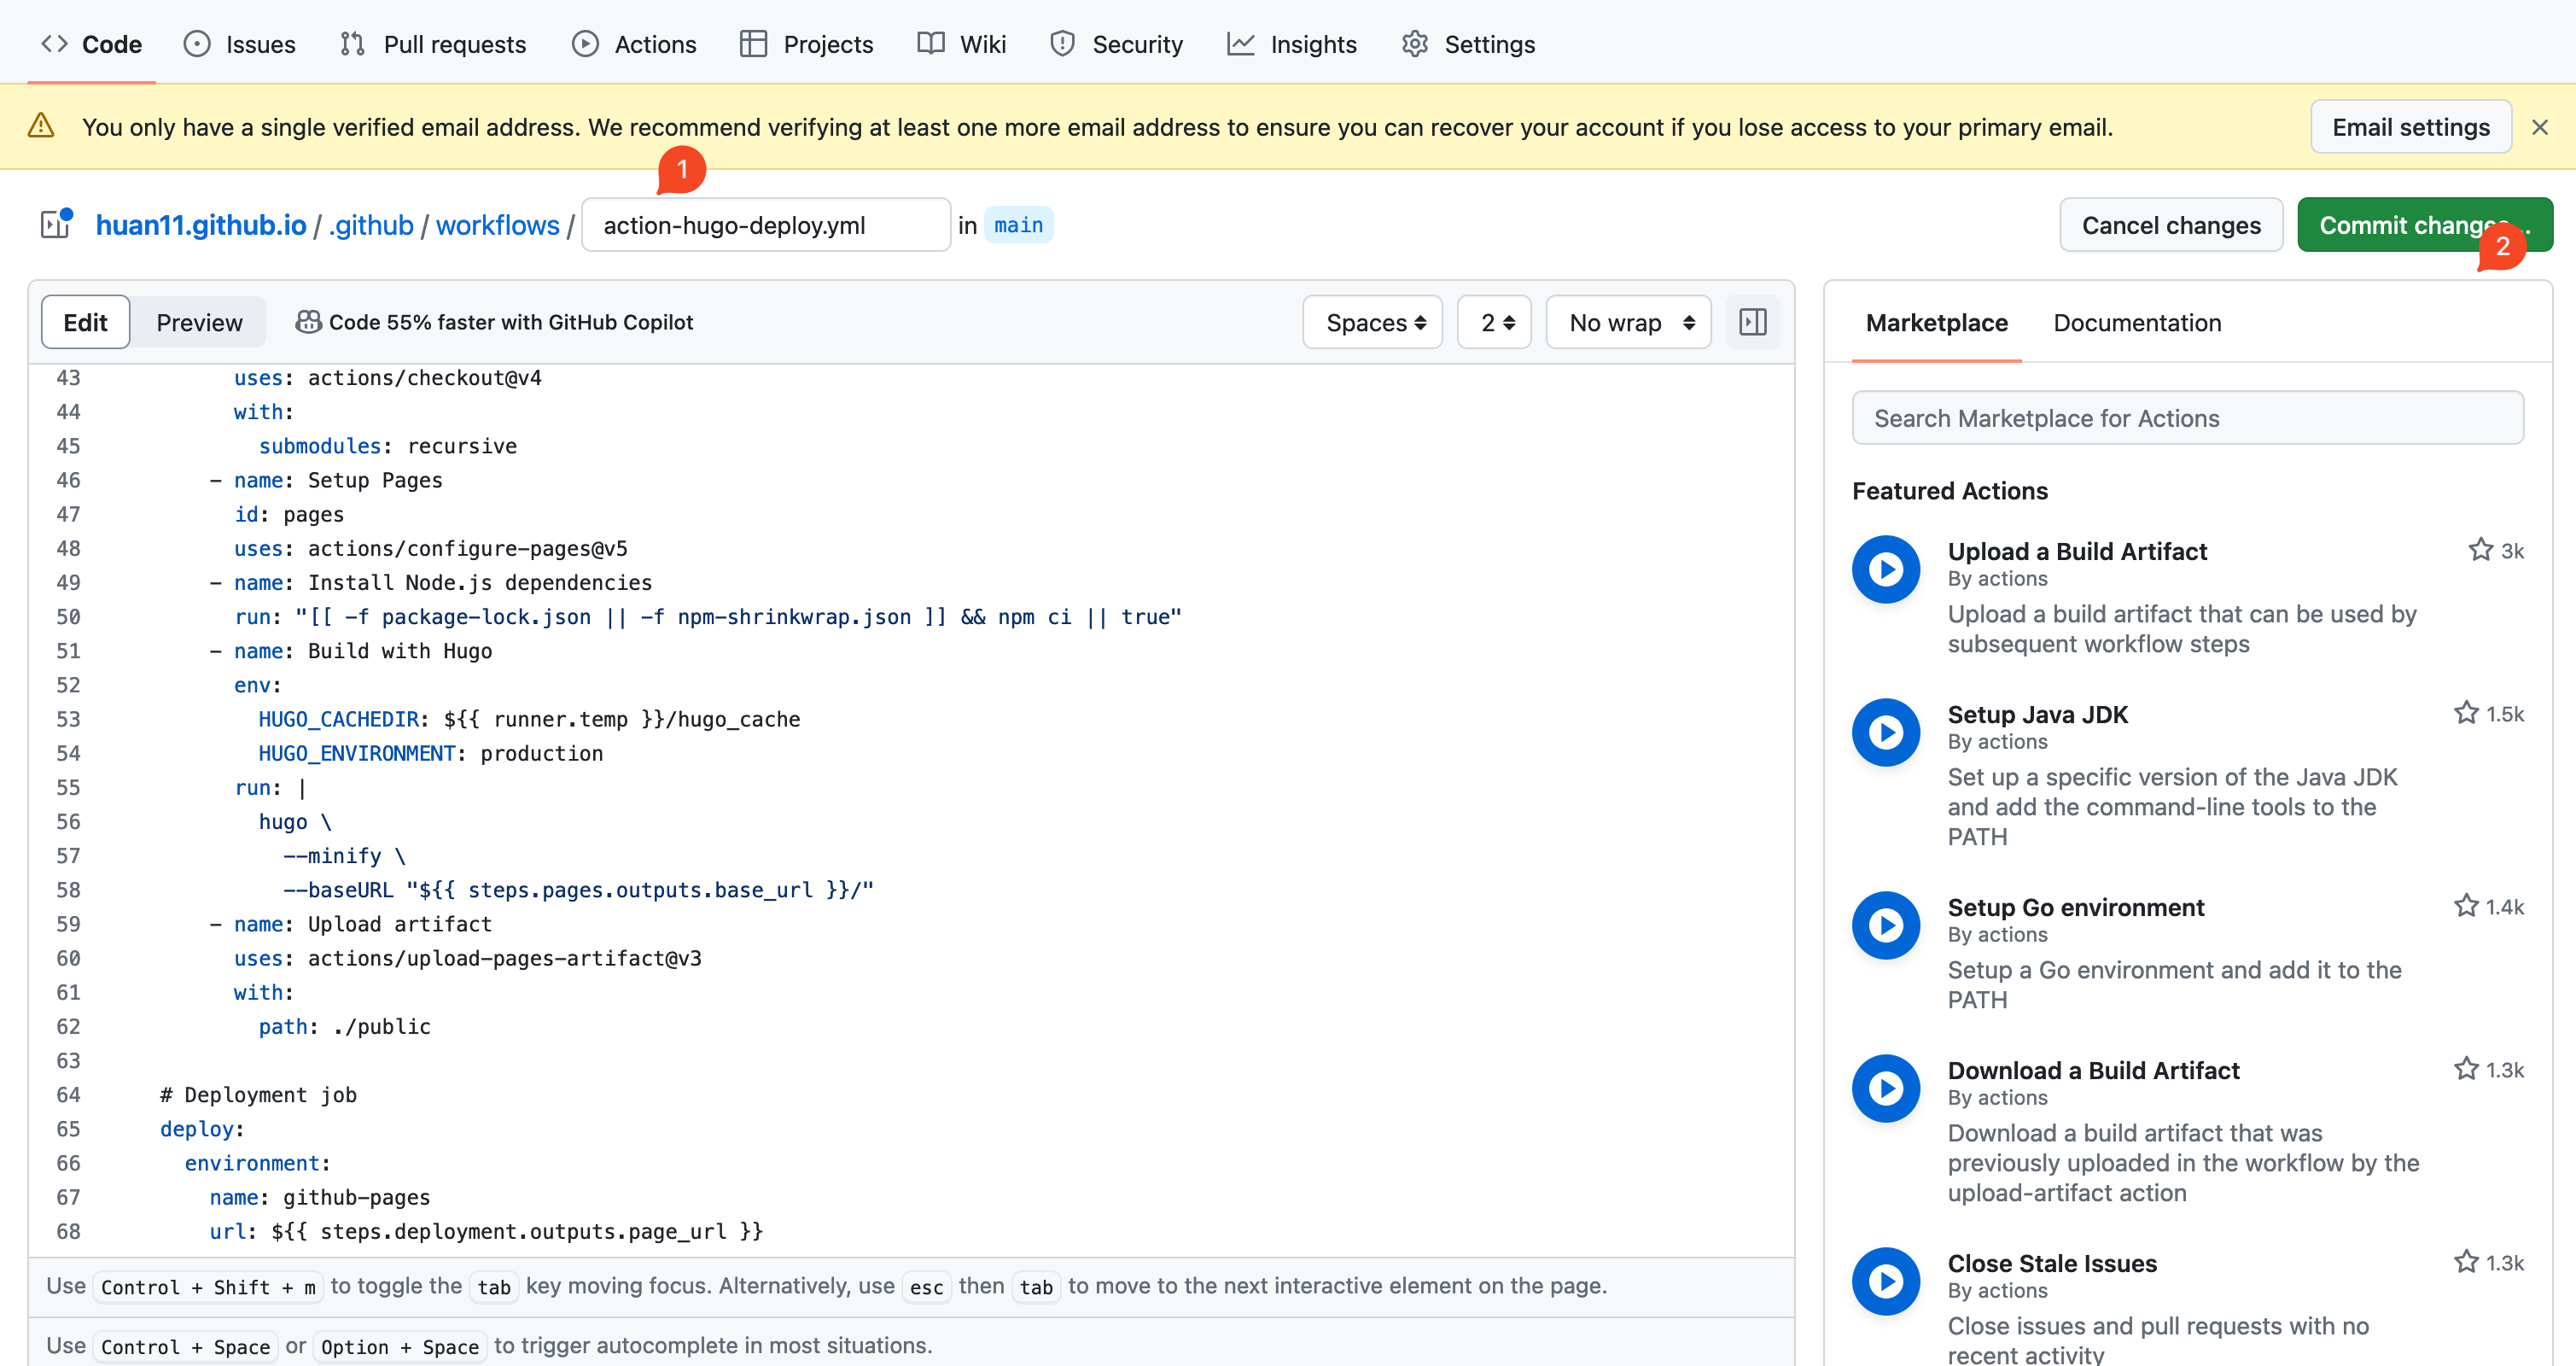
Task: Click the Close Stale Issues play icon
Action: click(x=1886, y=1281)
